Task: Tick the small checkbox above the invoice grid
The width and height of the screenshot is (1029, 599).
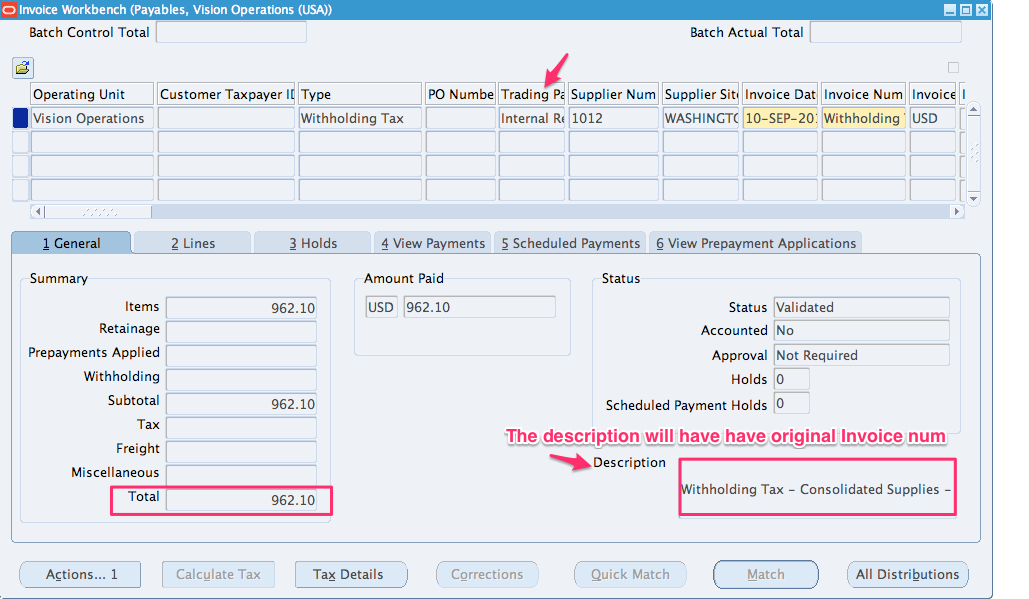Action: [954, 68]
